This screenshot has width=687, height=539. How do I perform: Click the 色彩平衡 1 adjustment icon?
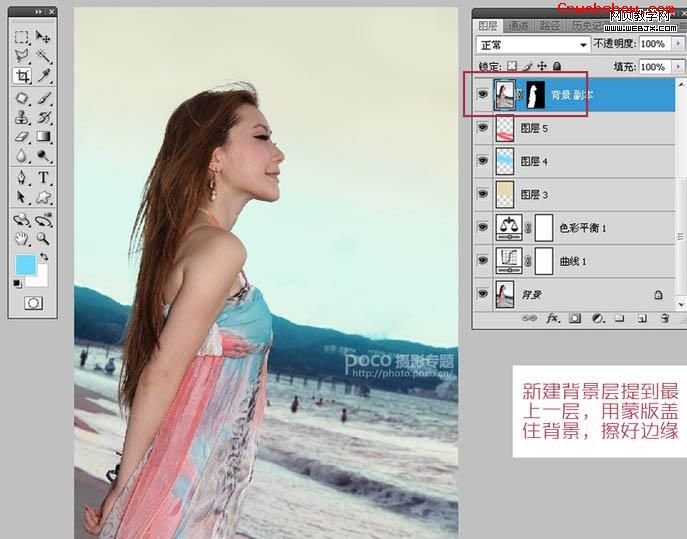click(509, 227)
